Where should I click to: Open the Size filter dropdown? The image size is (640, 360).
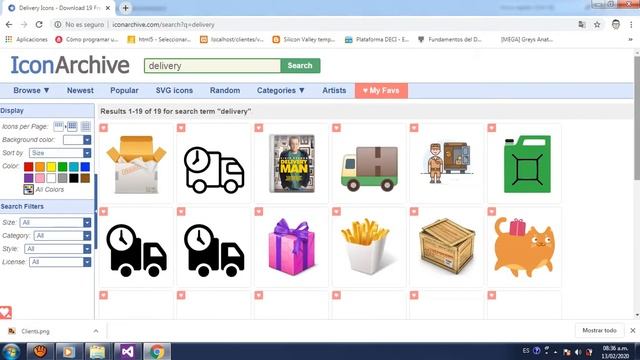point(56,222)
